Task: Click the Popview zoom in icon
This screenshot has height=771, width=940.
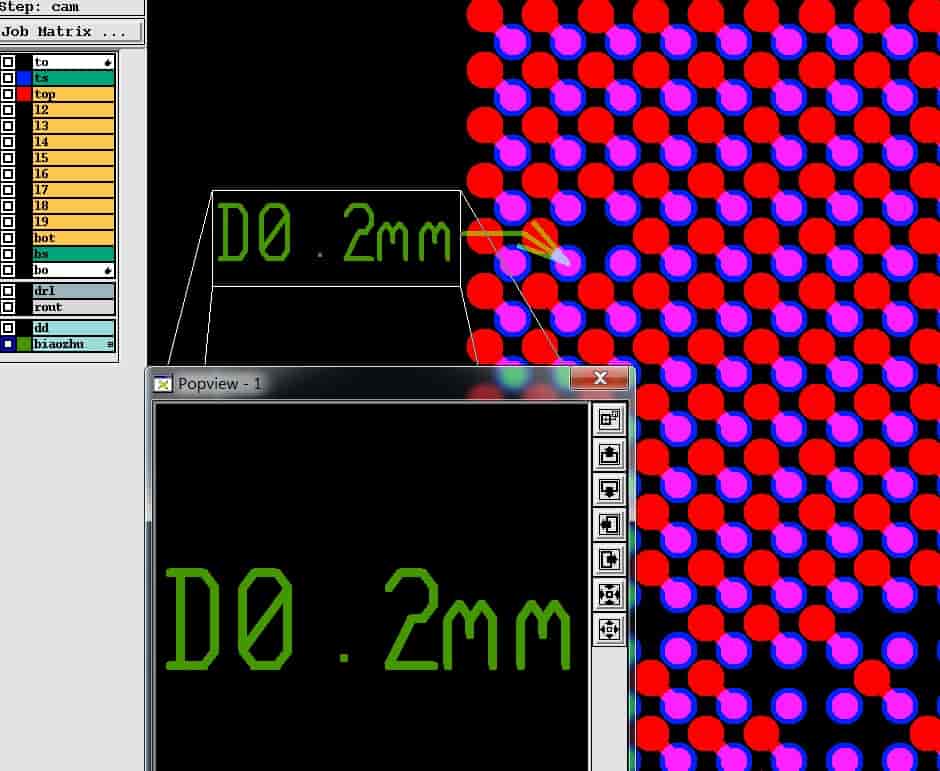Action: coord(609,595)
